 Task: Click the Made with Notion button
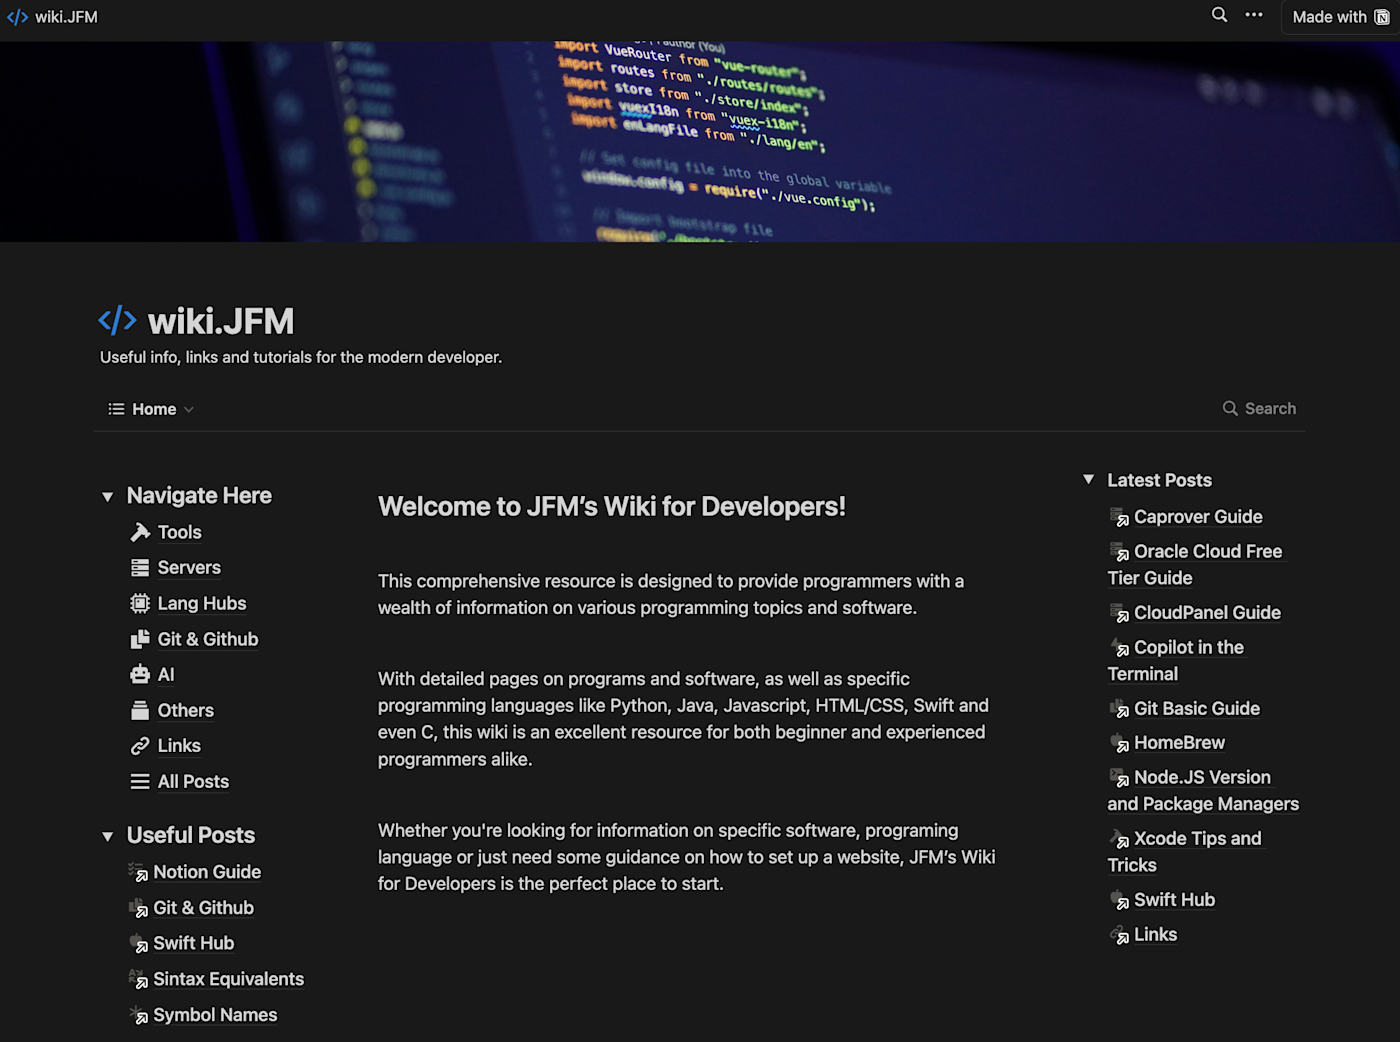click(1341, 17)
